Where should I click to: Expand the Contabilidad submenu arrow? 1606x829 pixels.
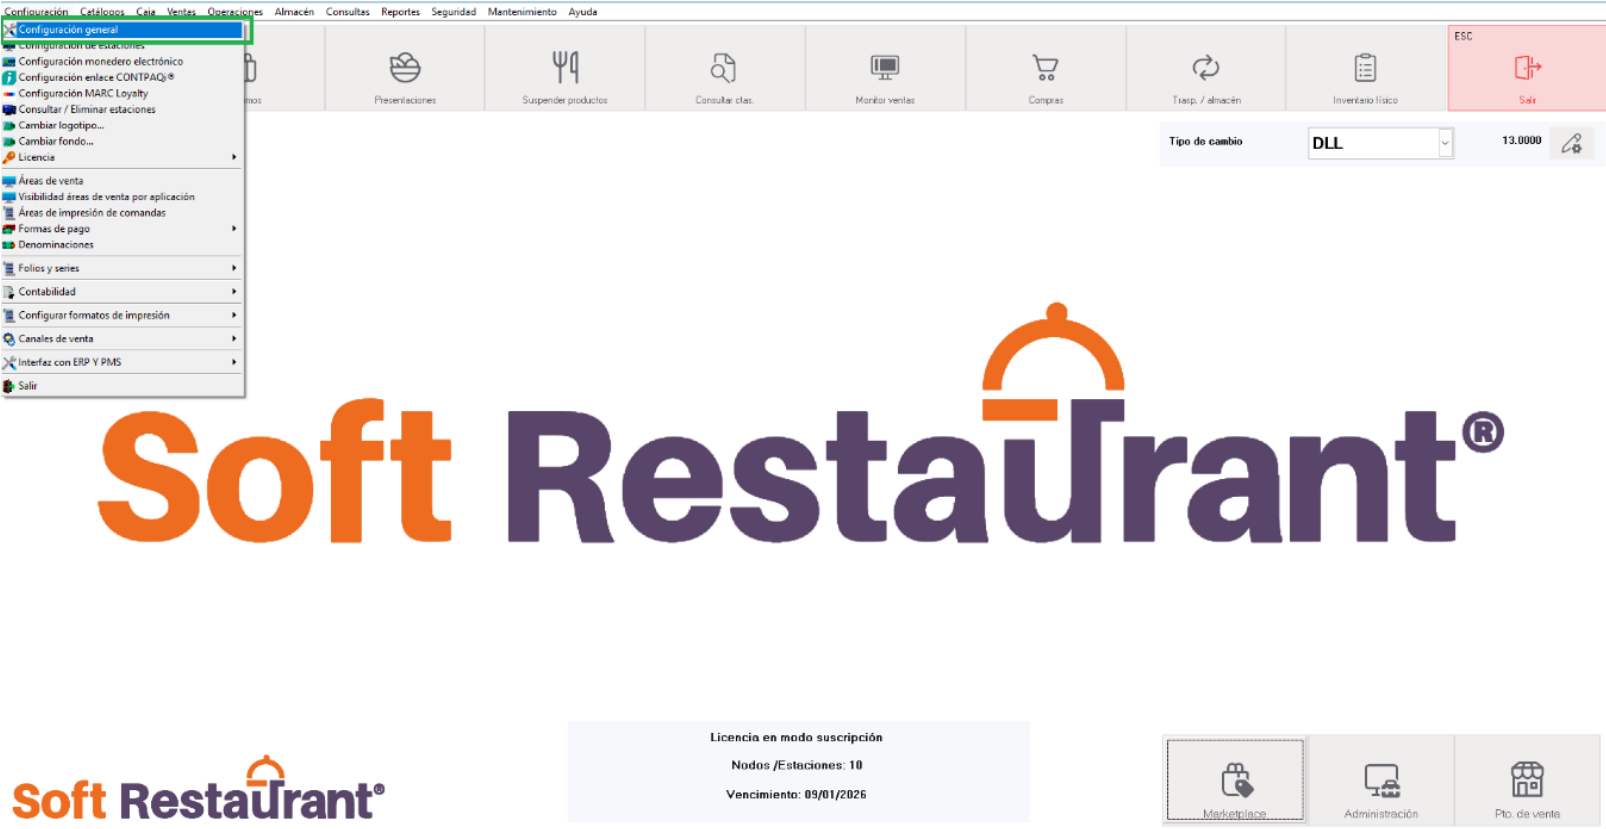click(x=234, y=292)
